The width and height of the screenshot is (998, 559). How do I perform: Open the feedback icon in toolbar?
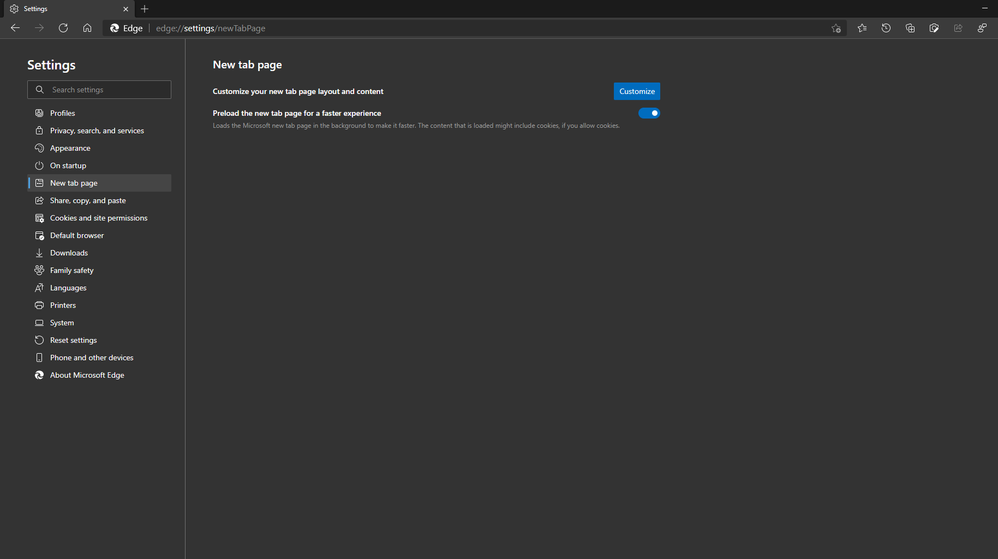pos(982,28)
